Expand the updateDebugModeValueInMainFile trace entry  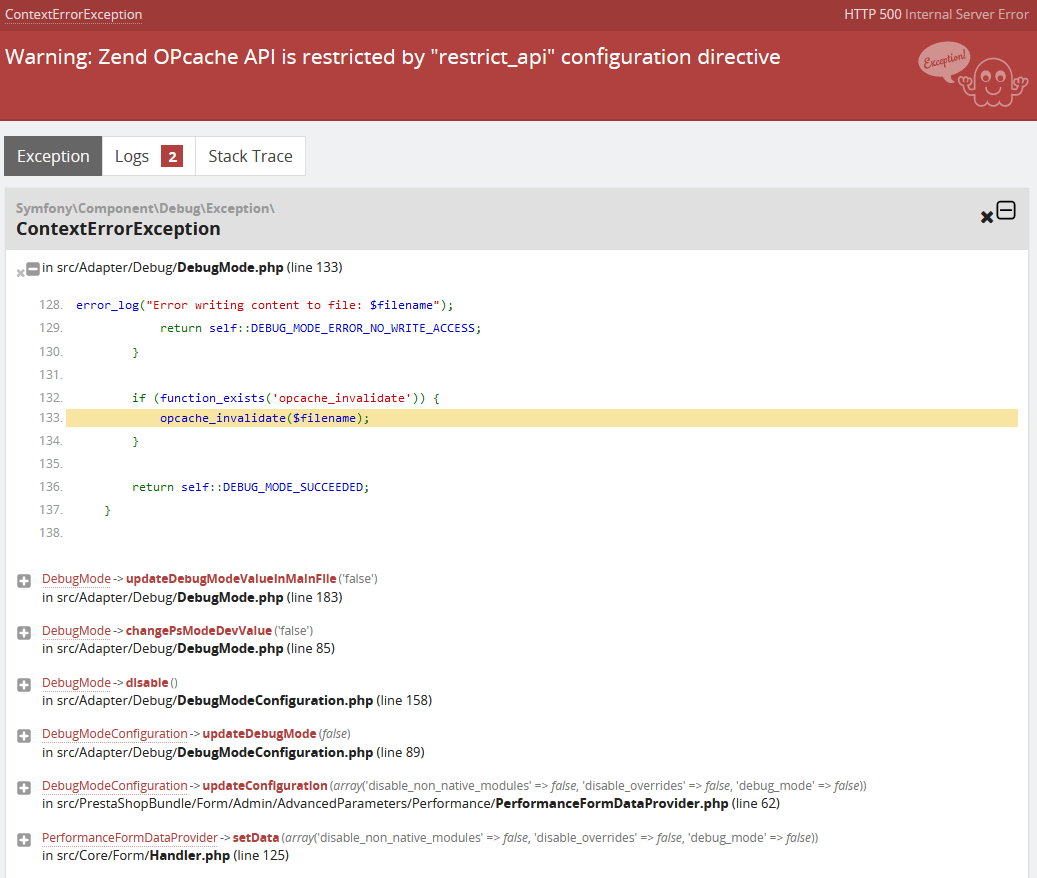pos(24,580)
